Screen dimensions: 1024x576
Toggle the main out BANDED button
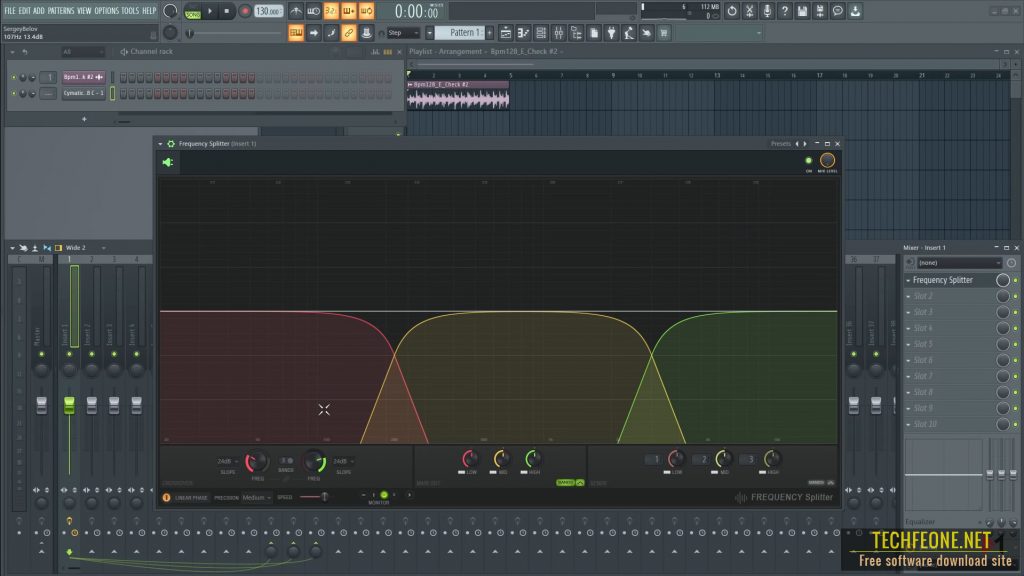pyautogui.click(x=566, y=483)
